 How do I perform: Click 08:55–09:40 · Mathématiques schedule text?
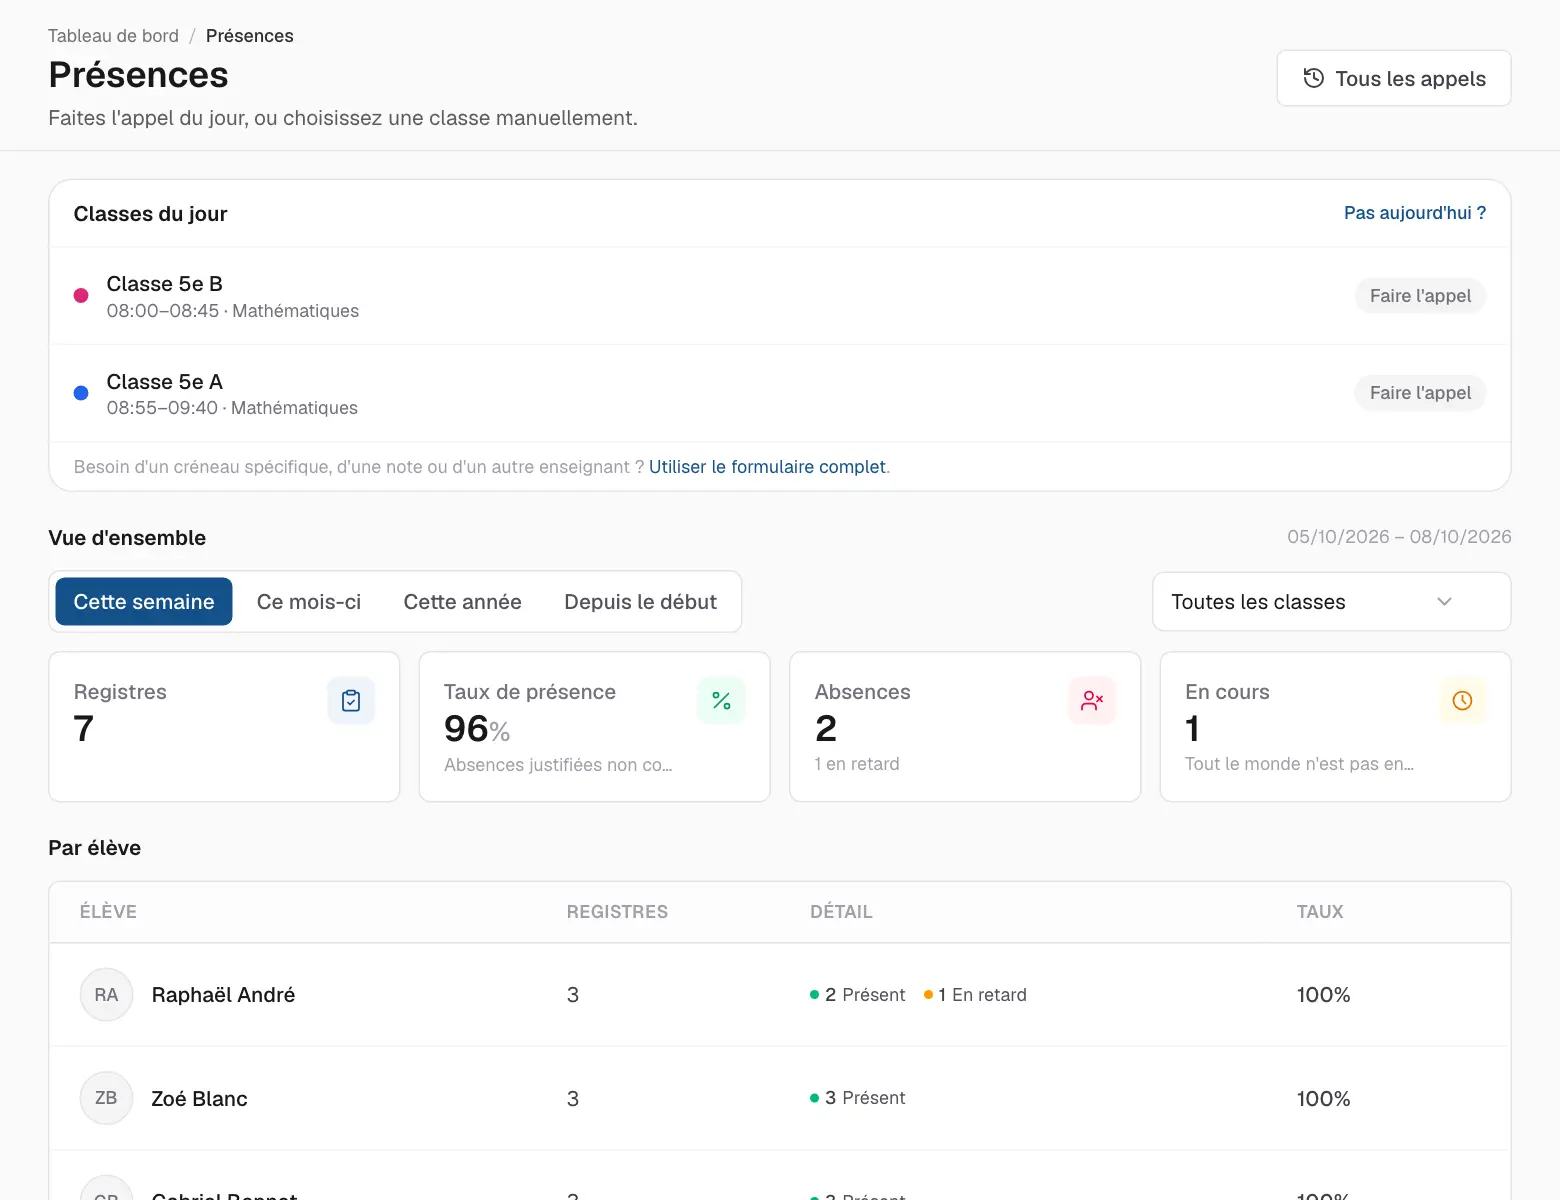pyautogui.click(x=232, y=408)
